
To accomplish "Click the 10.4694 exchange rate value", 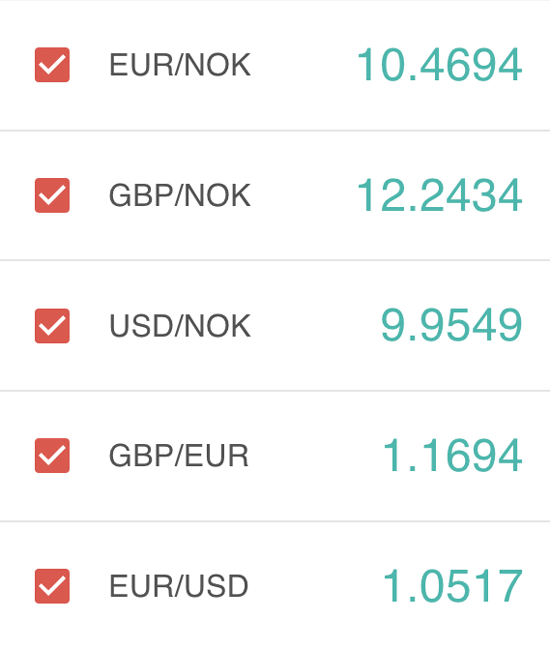I will click(439, 65).
